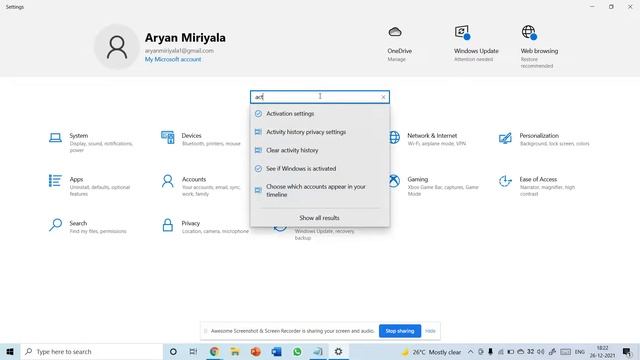Click the ENG language indicator
The image size is (640, 360).
pos(580,352)
